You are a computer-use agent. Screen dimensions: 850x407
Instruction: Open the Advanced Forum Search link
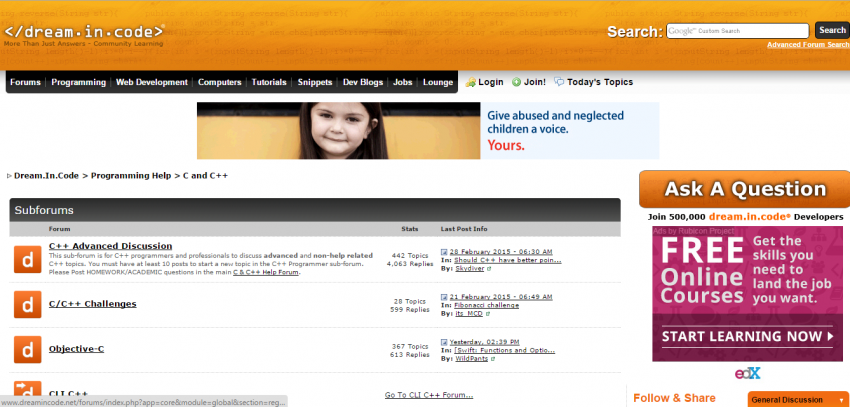[807, 45]
